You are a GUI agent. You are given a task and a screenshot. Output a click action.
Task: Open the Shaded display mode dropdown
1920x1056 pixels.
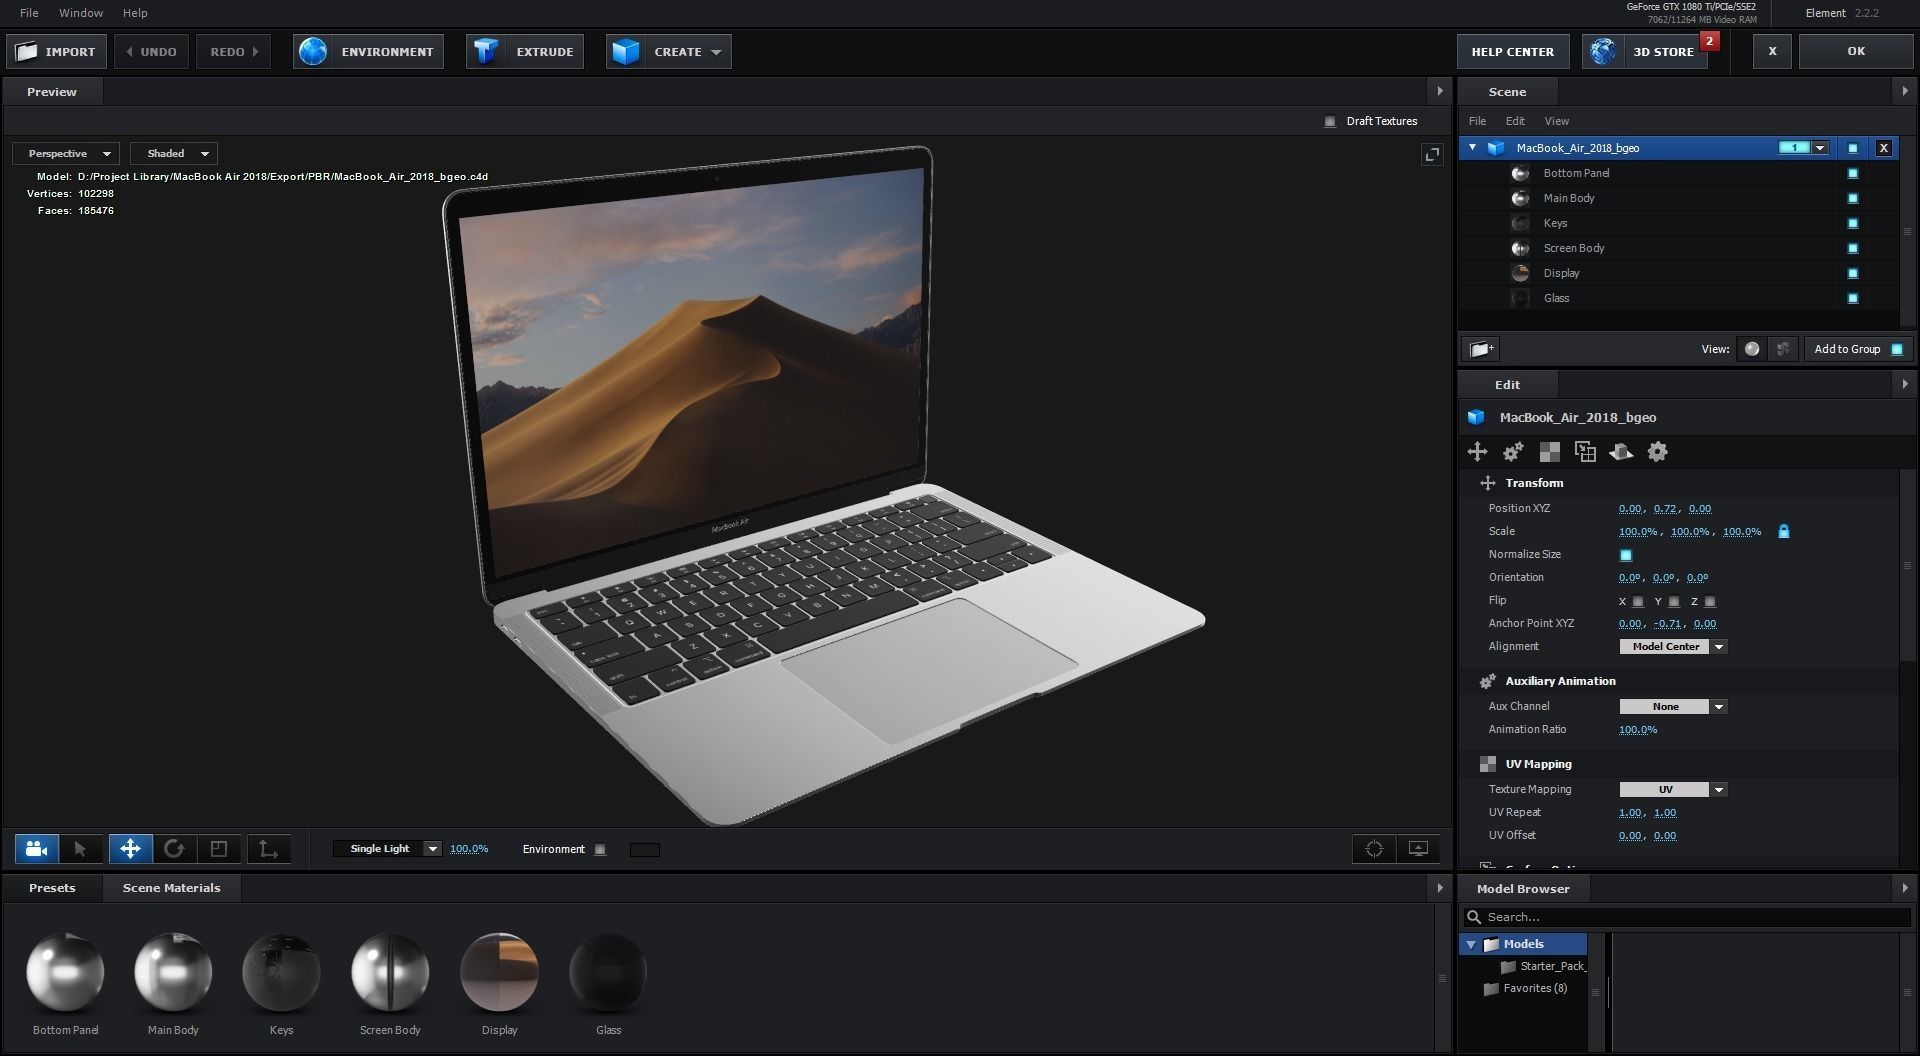[x=174, y=153]
